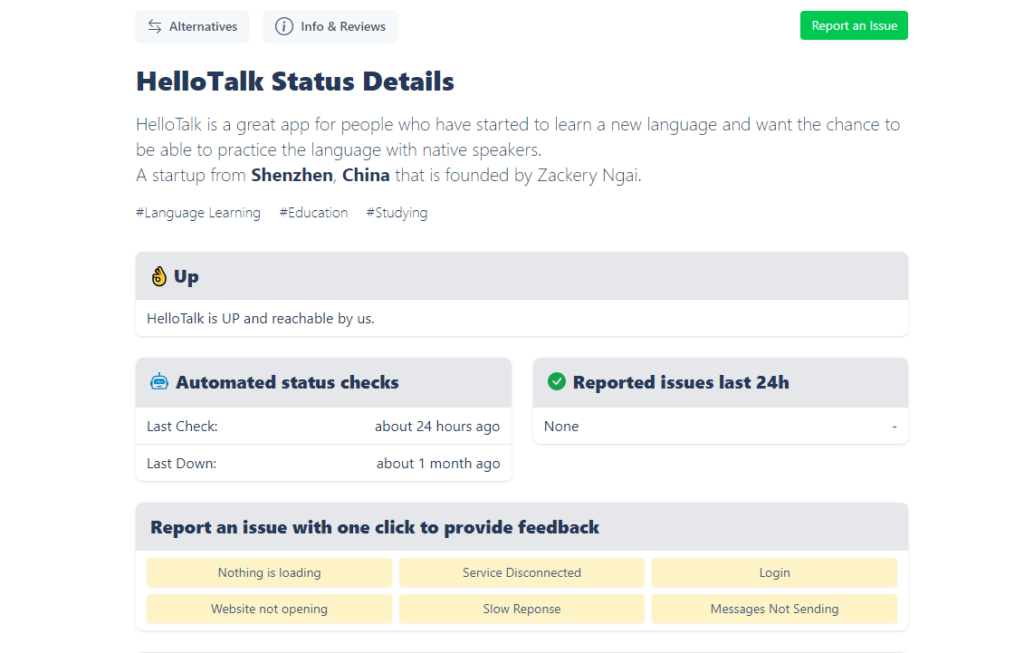Open the #Studying tag
The height and width of the screenshot is (653, 1024).
[x=397, y=213]
